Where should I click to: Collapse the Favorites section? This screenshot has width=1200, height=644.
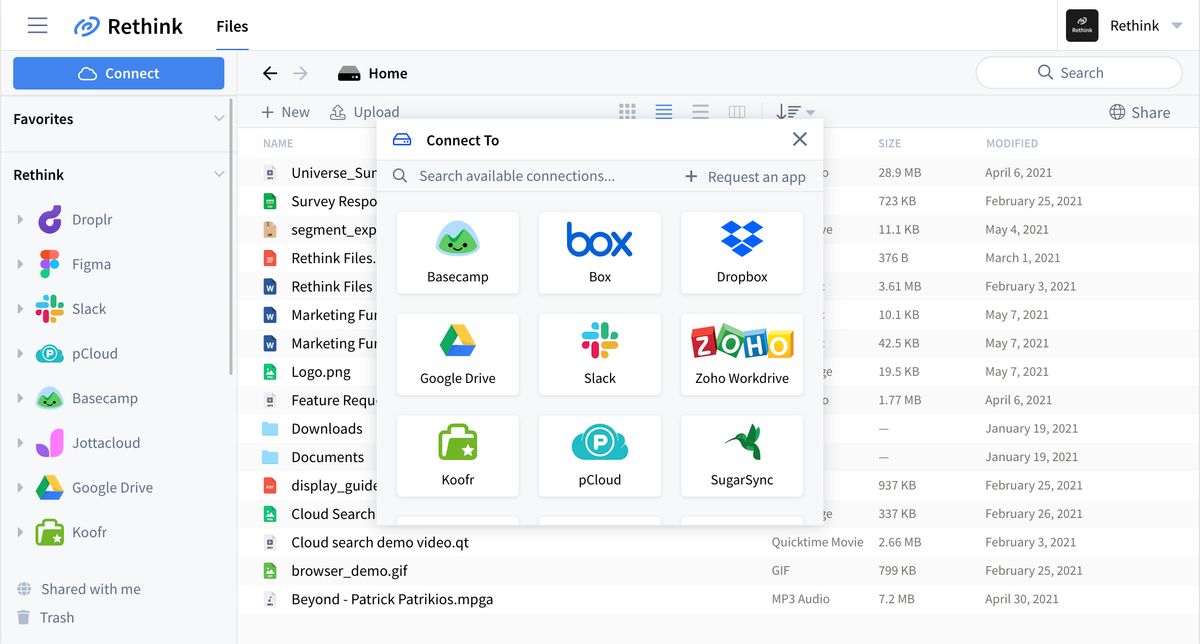(220, 118)
